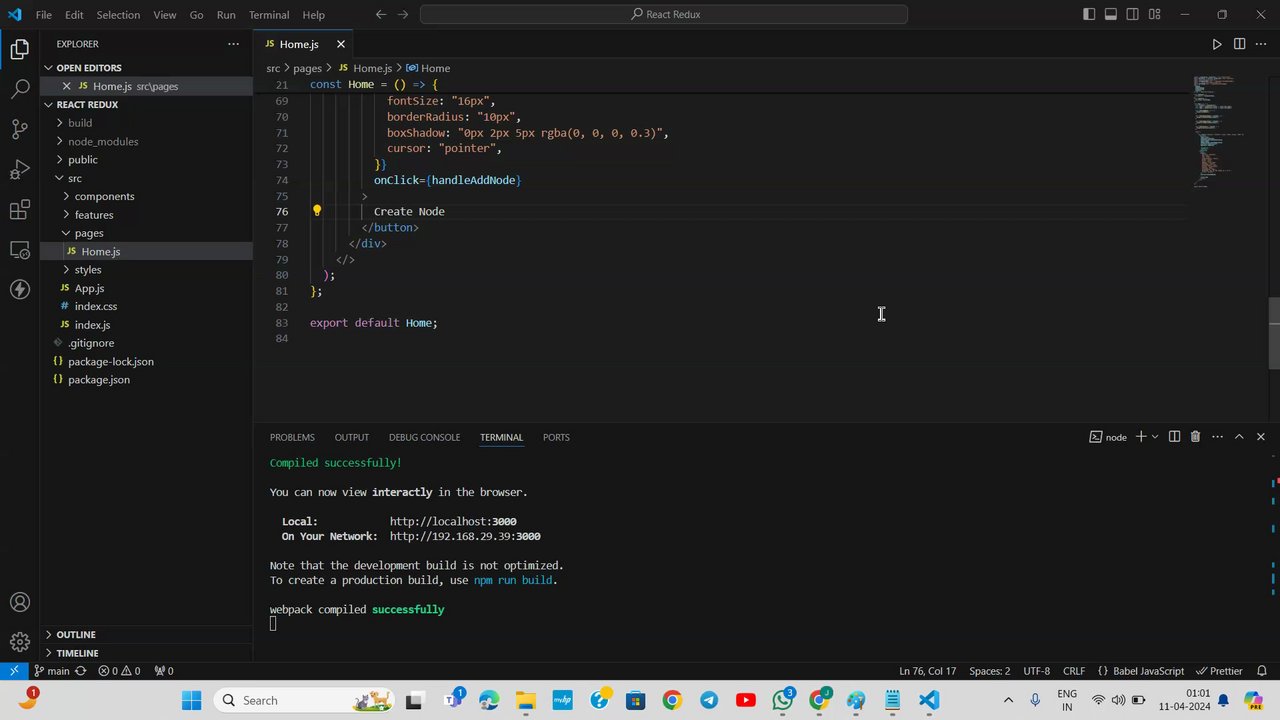Screen dimensions: 1280x720
Task: Kill the terminal with trash icon
Action: pyautogui.click(x=1195, y=437)
